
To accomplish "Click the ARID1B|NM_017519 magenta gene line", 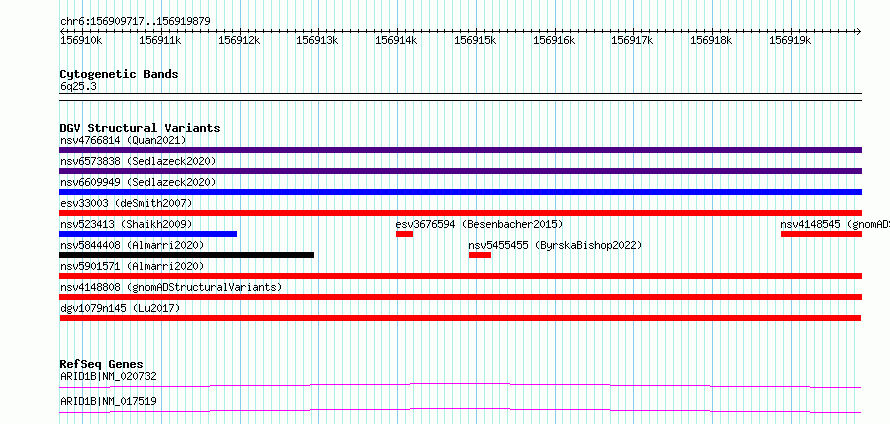I will (460, 410).
